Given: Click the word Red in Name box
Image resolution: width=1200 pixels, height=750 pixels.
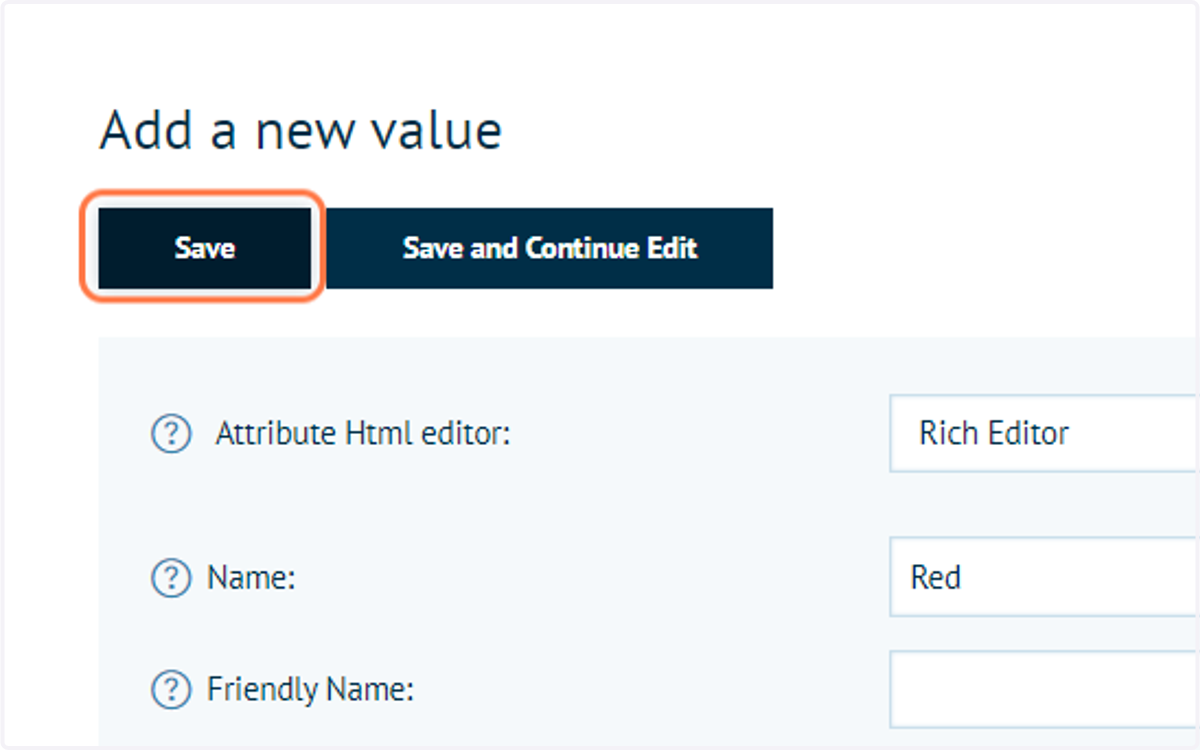Looking at the screenshot, I should coord(936,577).
